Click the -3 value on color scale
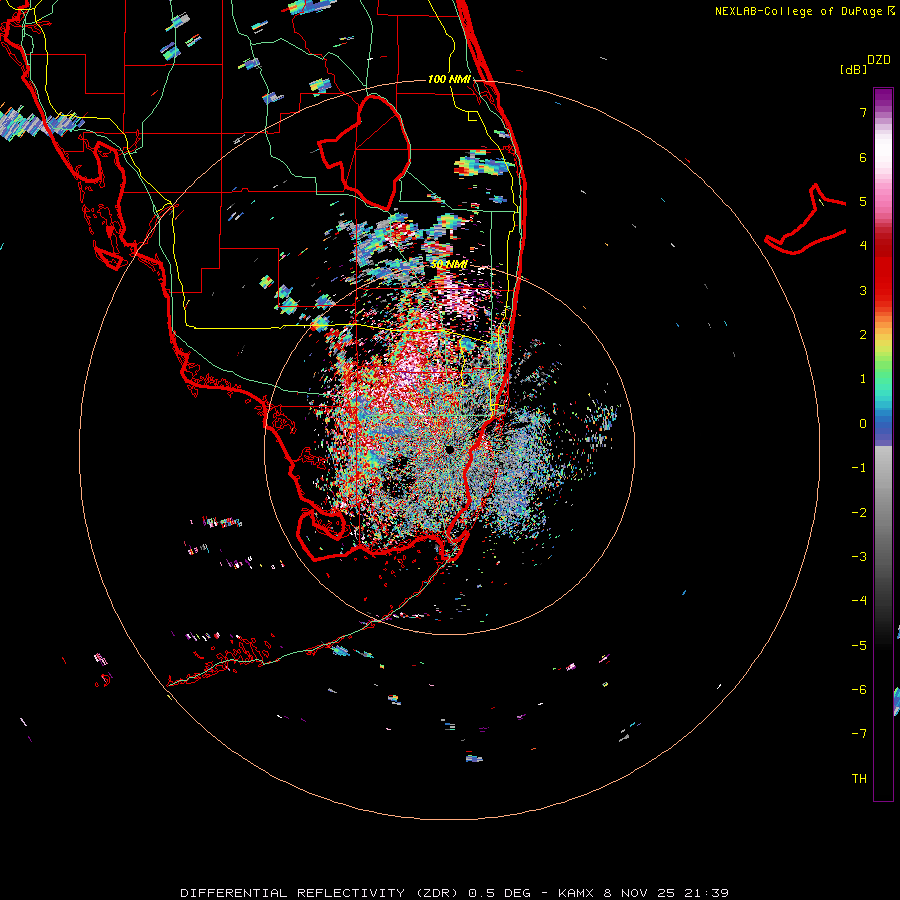Screen dimensions: 900x900 tap(859, 557)
